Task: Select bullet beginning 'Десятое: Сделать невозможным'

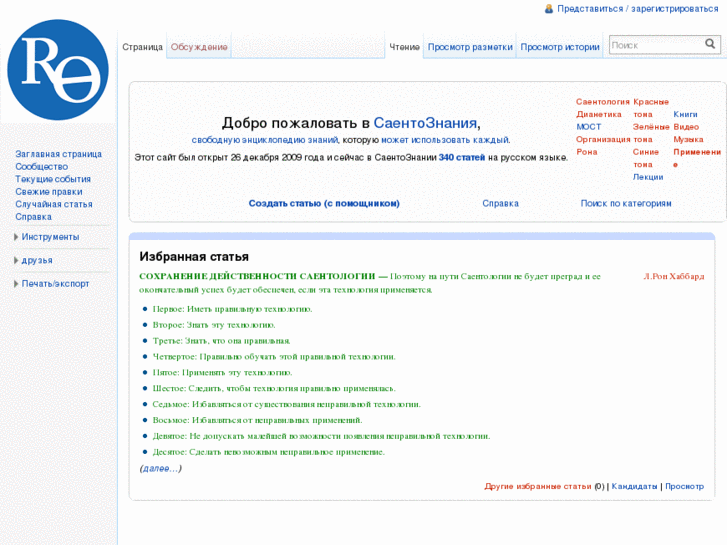Action: pyautogui.click(x=268, y=452)
